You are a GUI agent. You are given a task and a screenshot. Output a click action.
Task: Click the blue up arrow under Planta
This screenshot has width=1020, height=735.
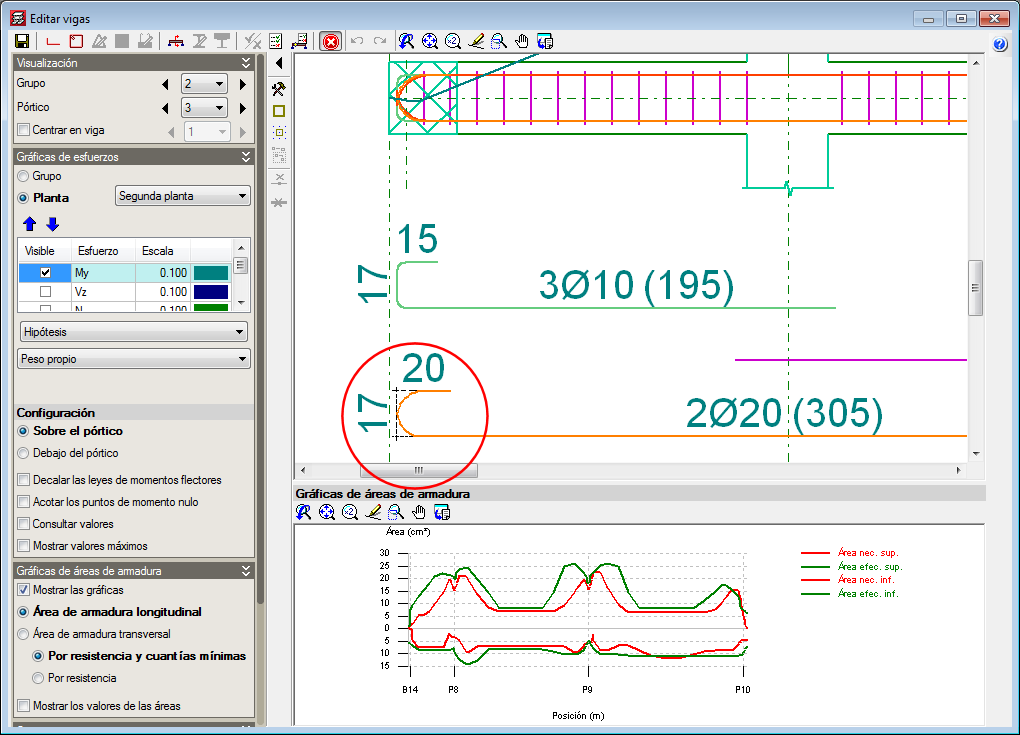[x=30, y=224]
